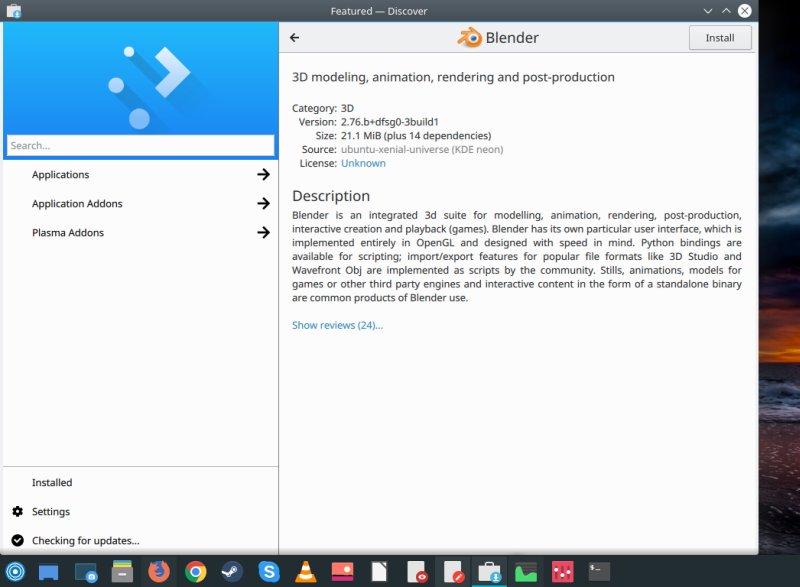Click the ubuntu-xenial-universe source text

point(422,149)
